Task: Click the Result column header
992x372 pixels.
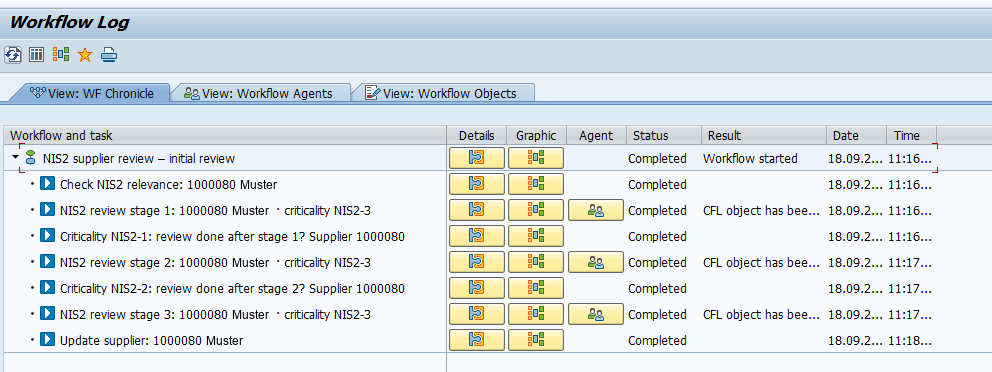Action: pyautogui.click(x=764, y=135)
